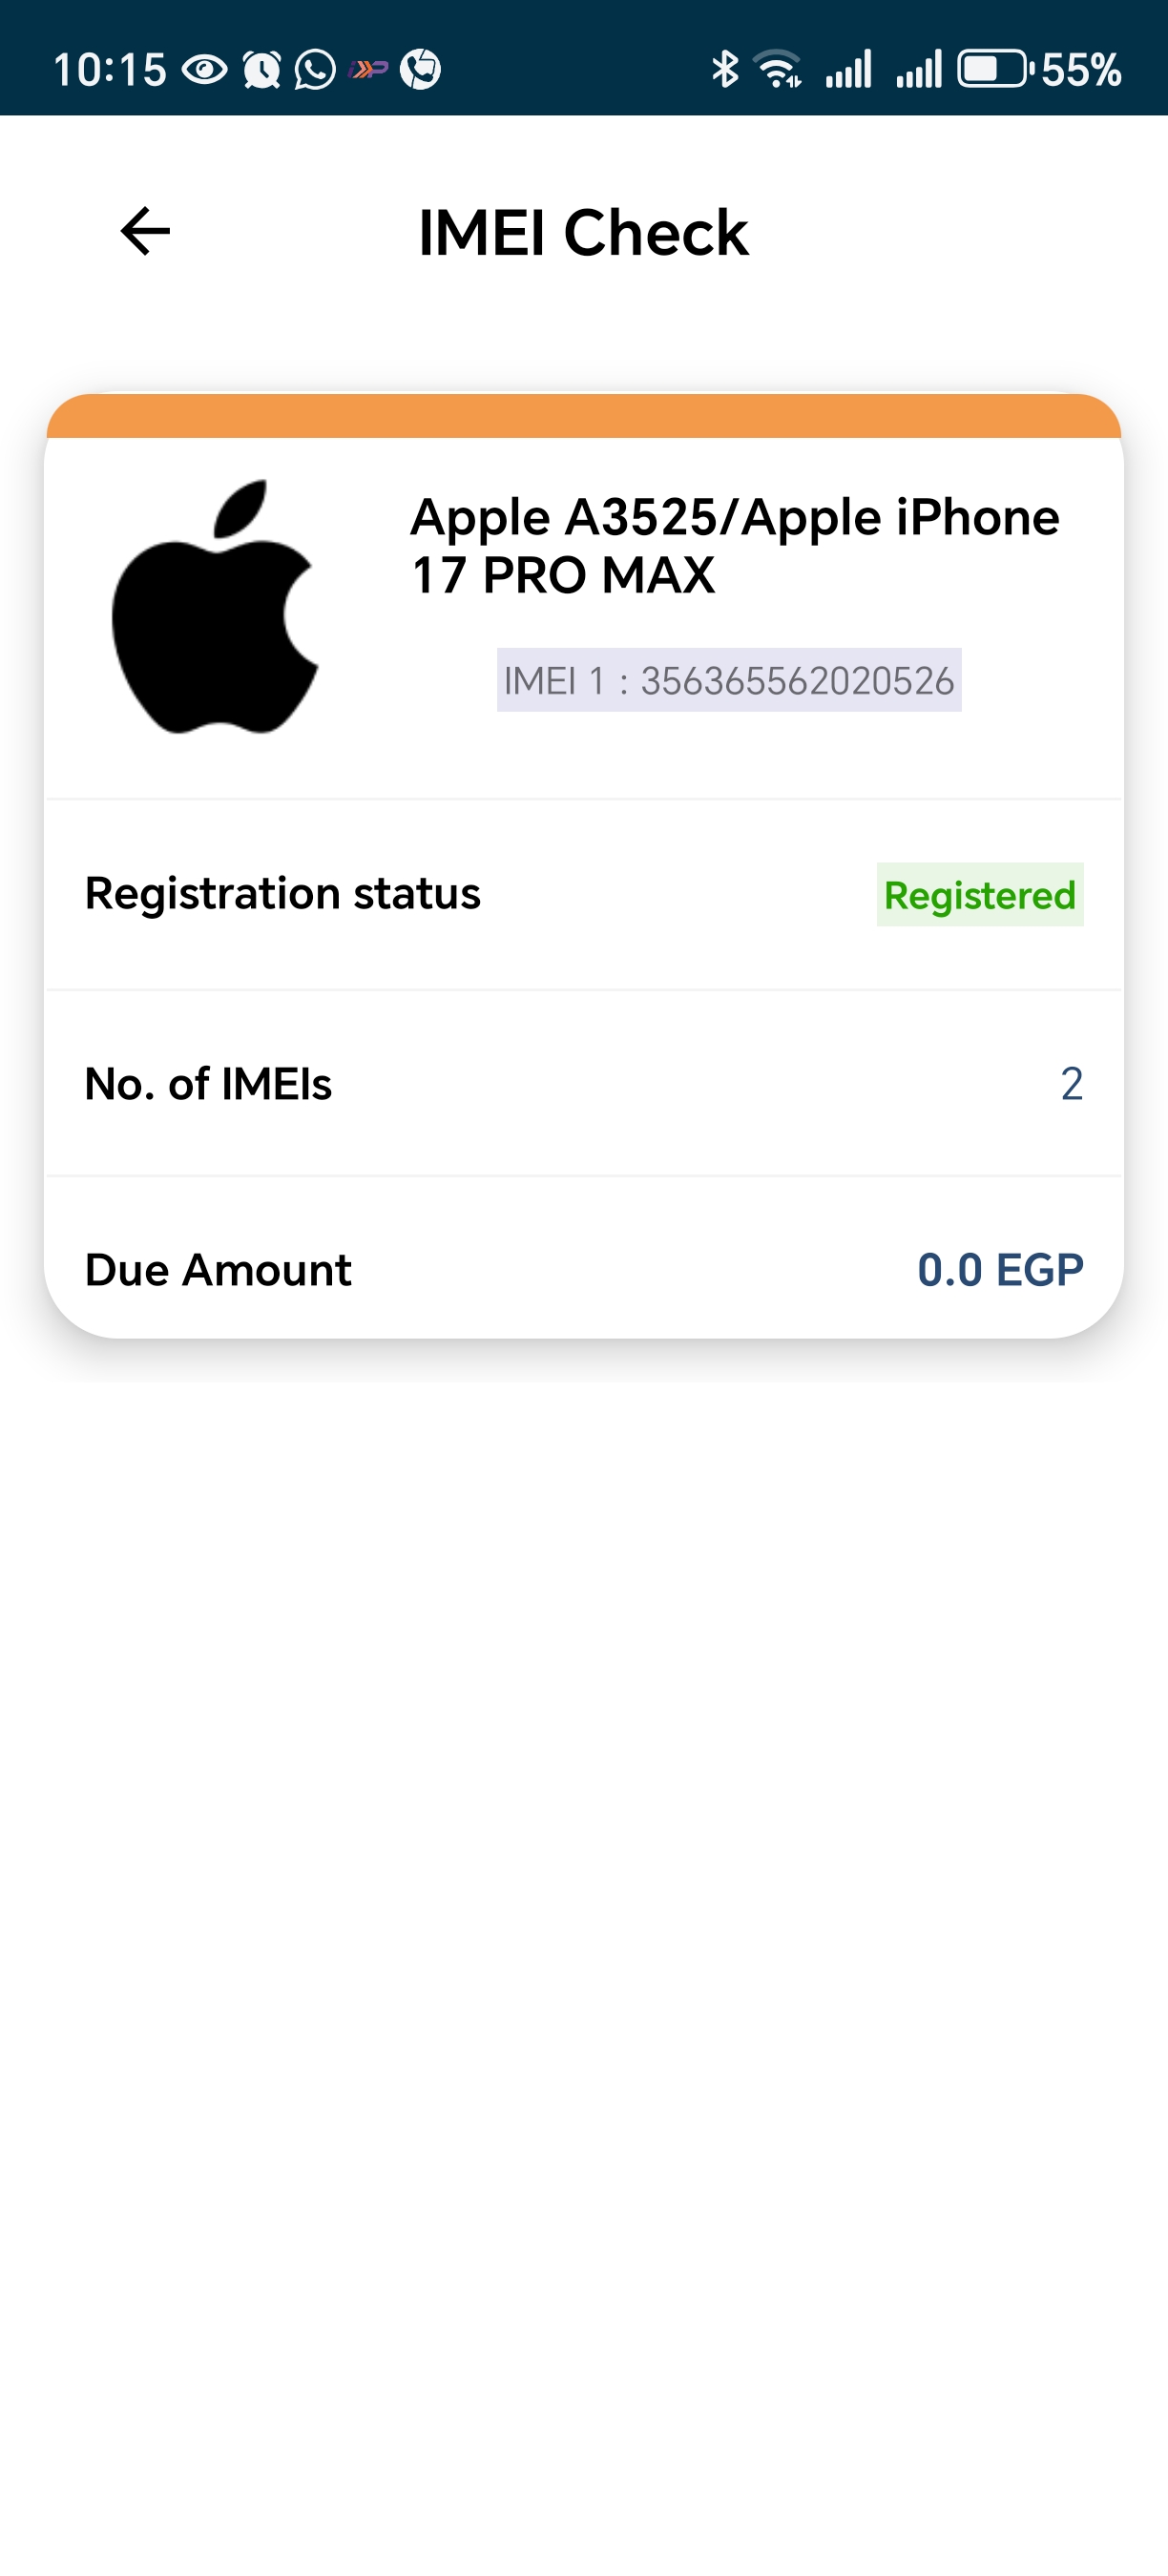1168x2576 pixels.
Task: Tap the first mobile signal bars icon
Action: [848, 69]
